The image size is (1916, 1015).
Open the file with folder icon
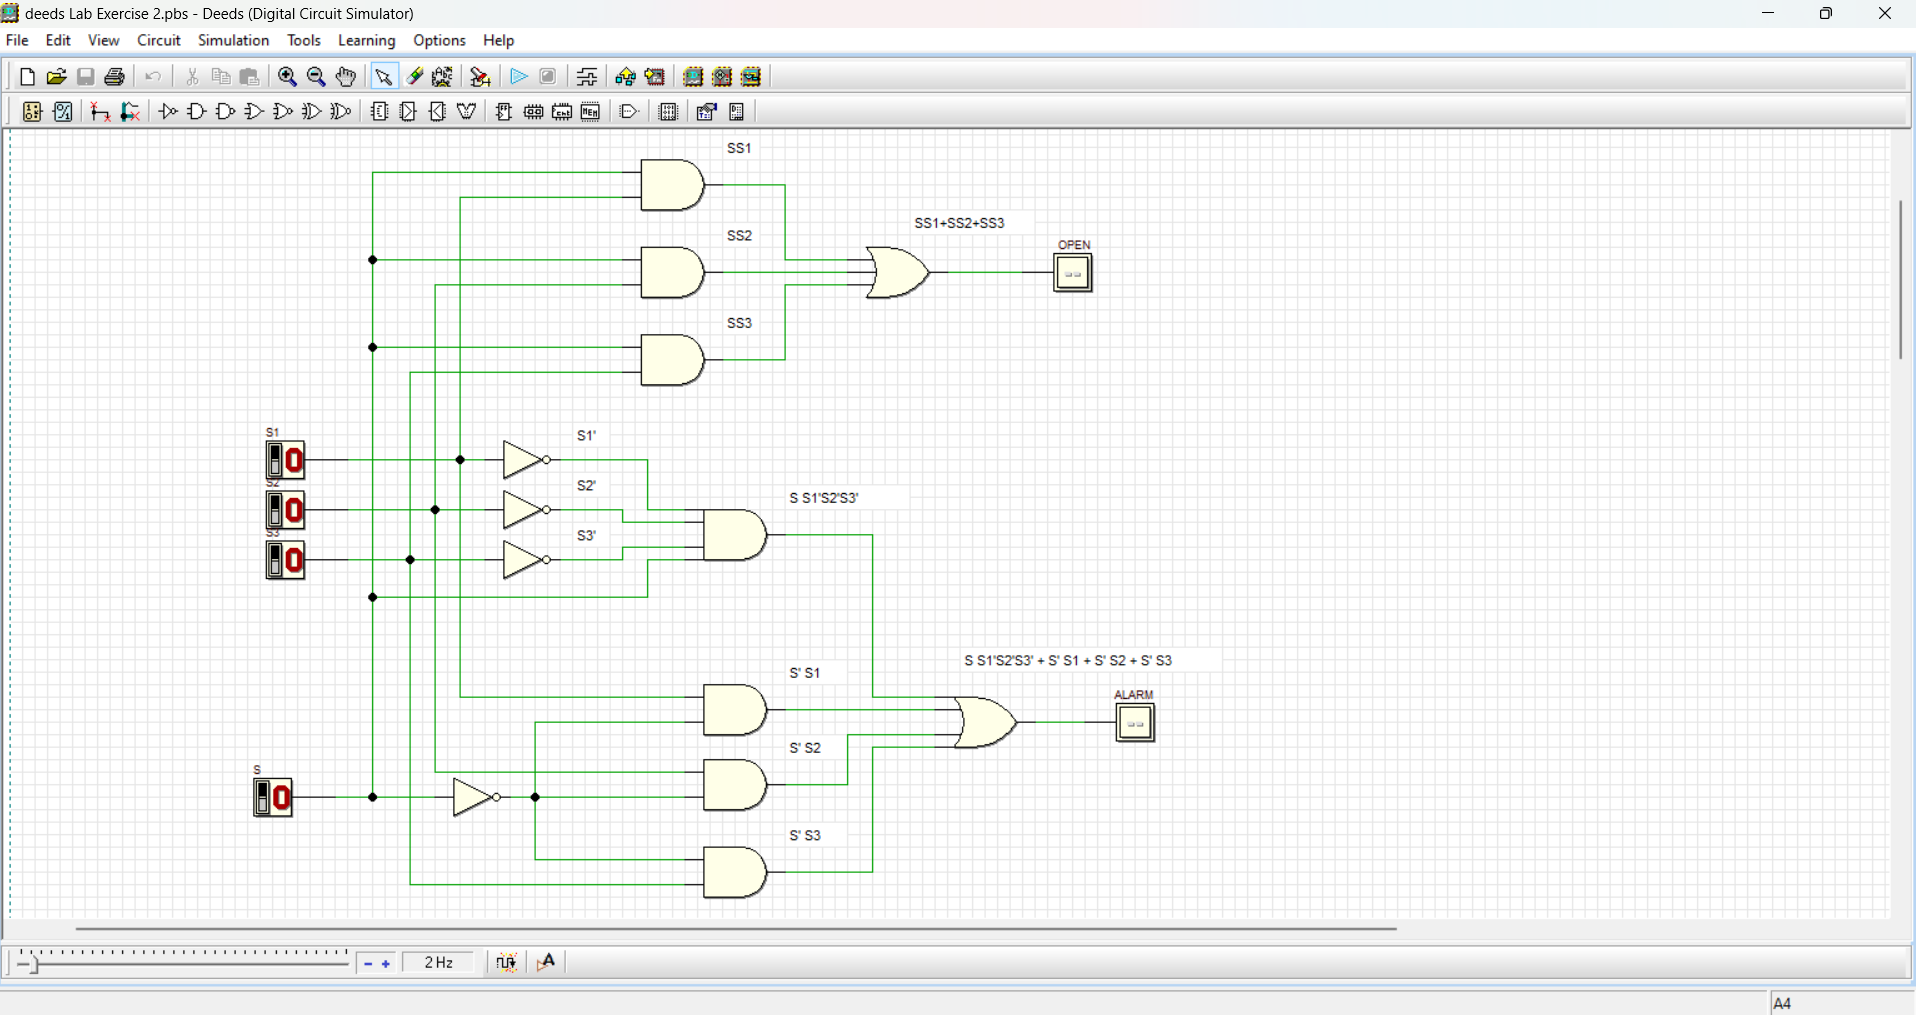pyautogui.click(x=56, y=77)
